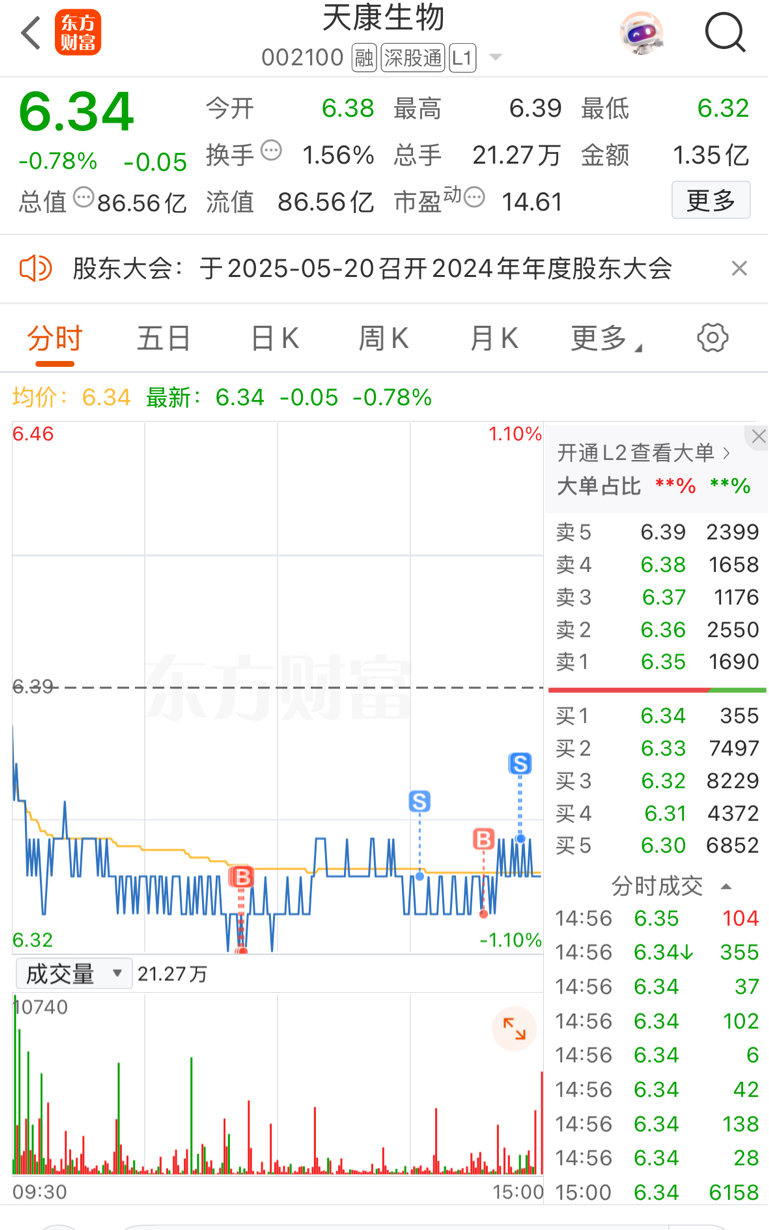
Task: Tap info icon beside 换手
Action: pyautogui.click(x=271, y=151)
